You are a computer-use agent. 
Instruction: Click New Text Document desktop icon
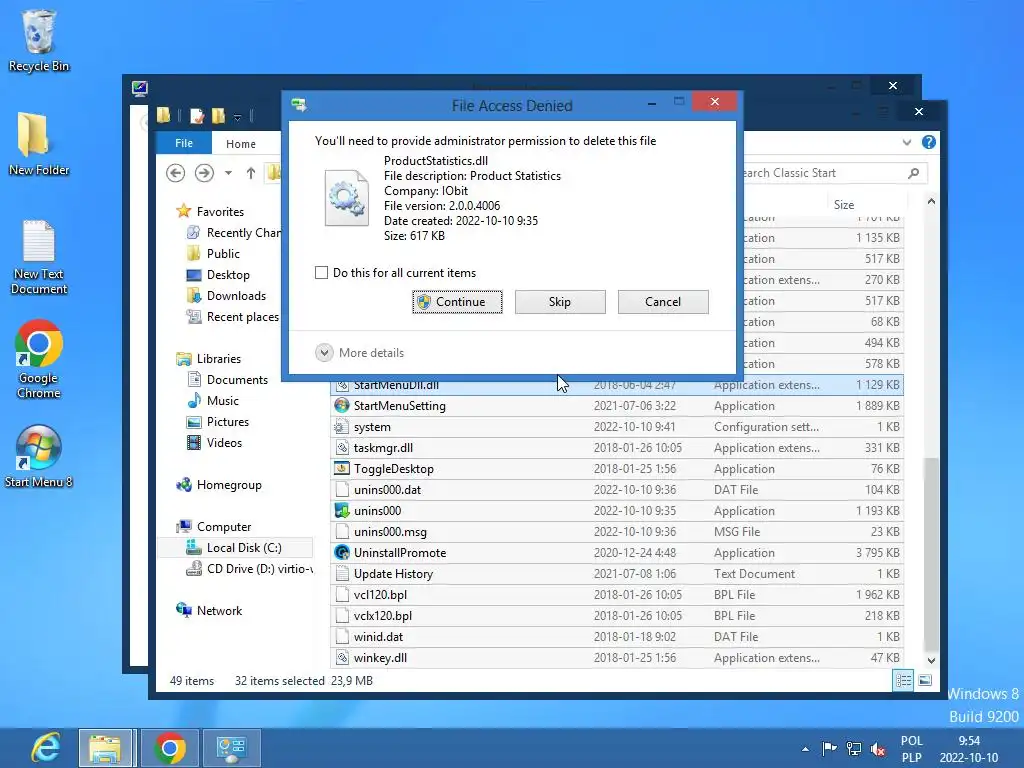[x=39, y=257]
